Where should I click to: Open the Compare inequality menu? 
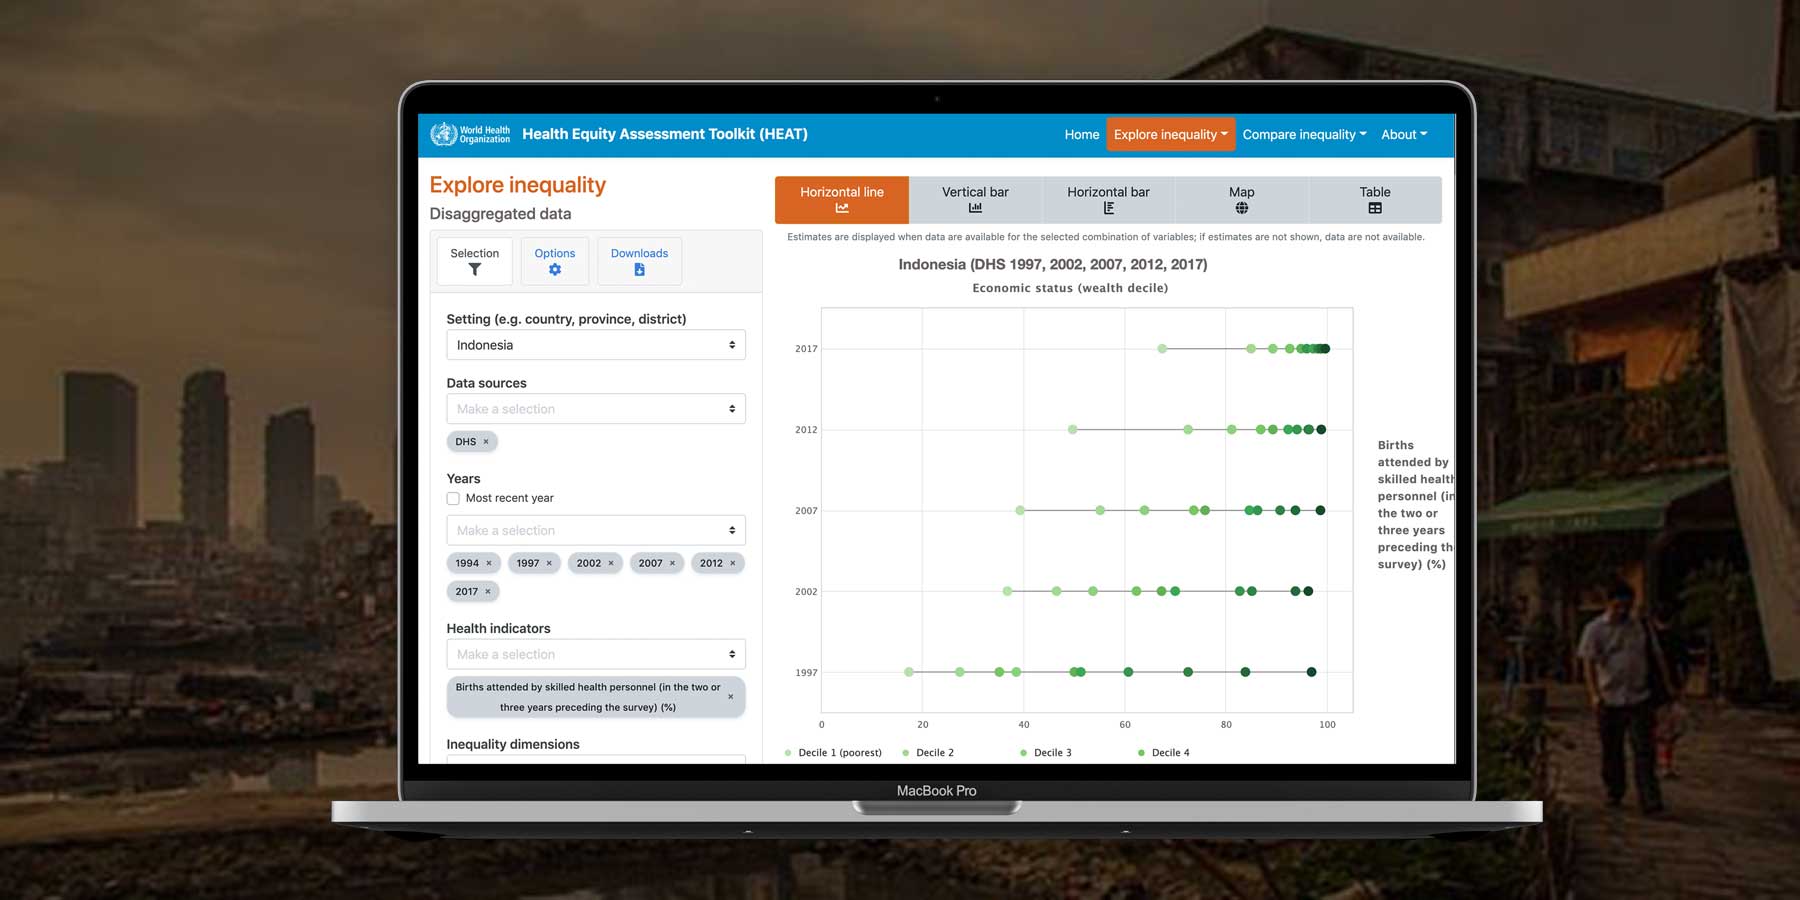[x=1304, y=135]
